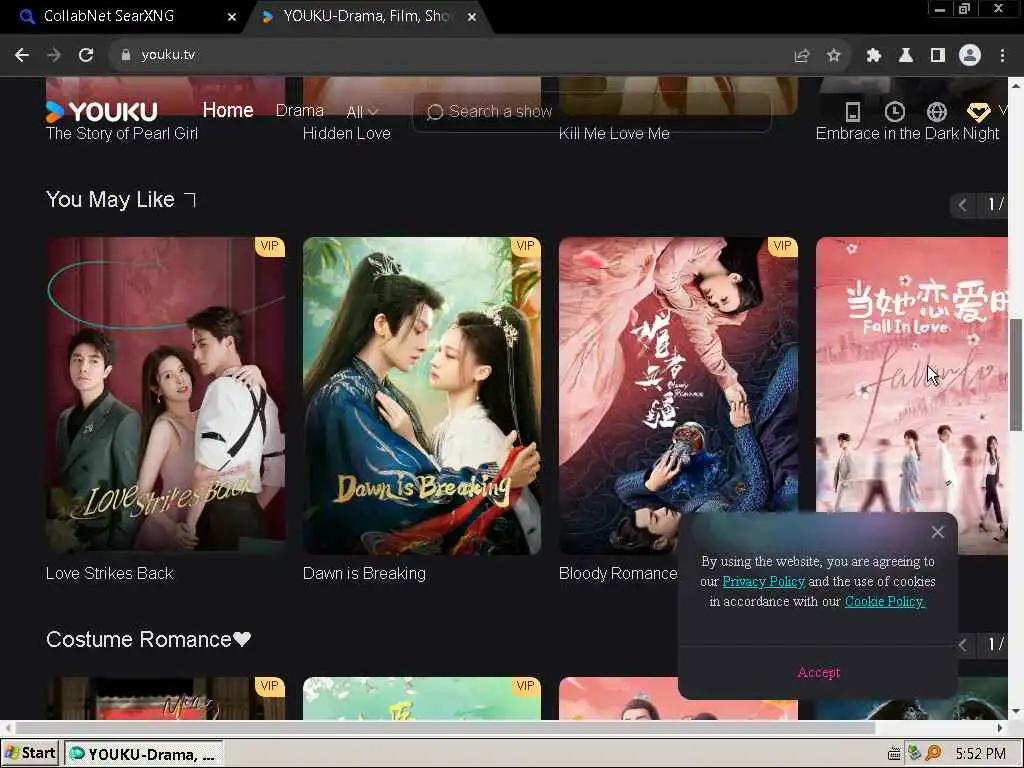View site security lock info
The width and height of the screenshot is (1024, 768).
click(x=125, y=55)
